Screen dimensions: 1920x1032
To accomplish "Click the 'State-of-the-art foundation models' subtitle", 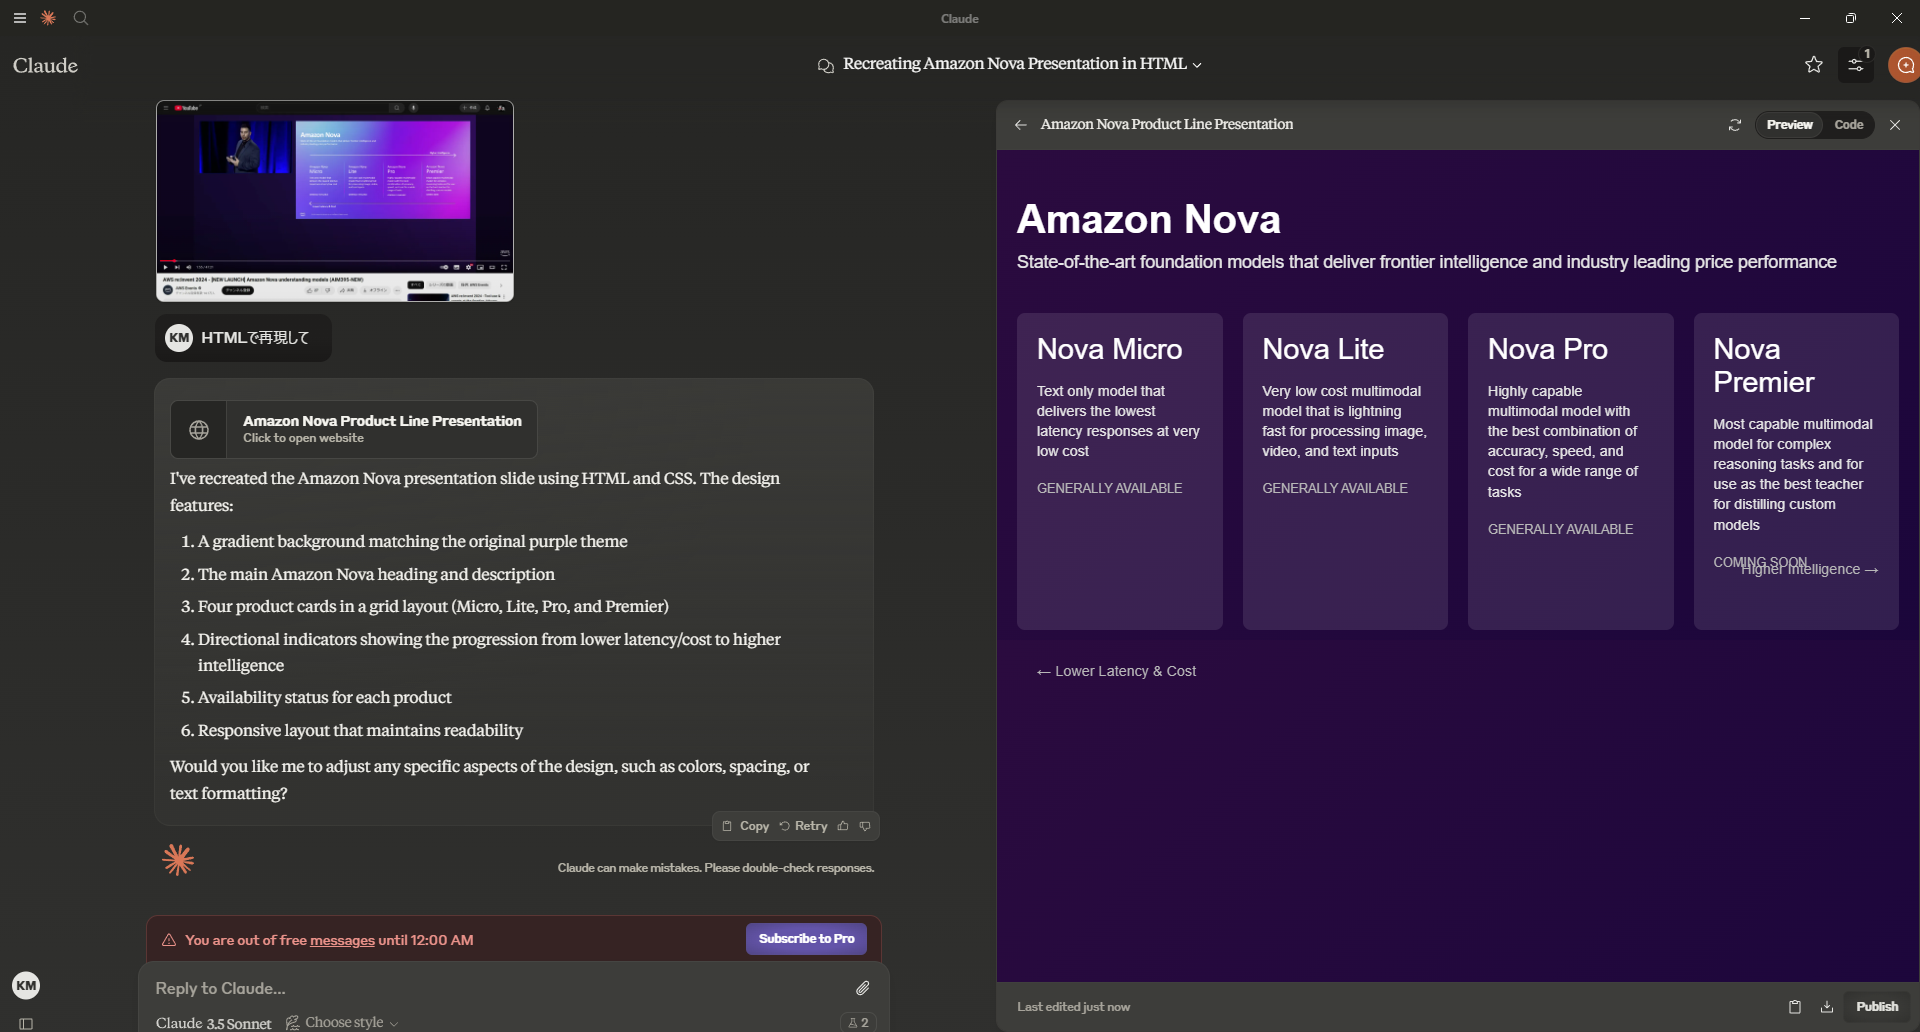I will [x=1426, y=262].
